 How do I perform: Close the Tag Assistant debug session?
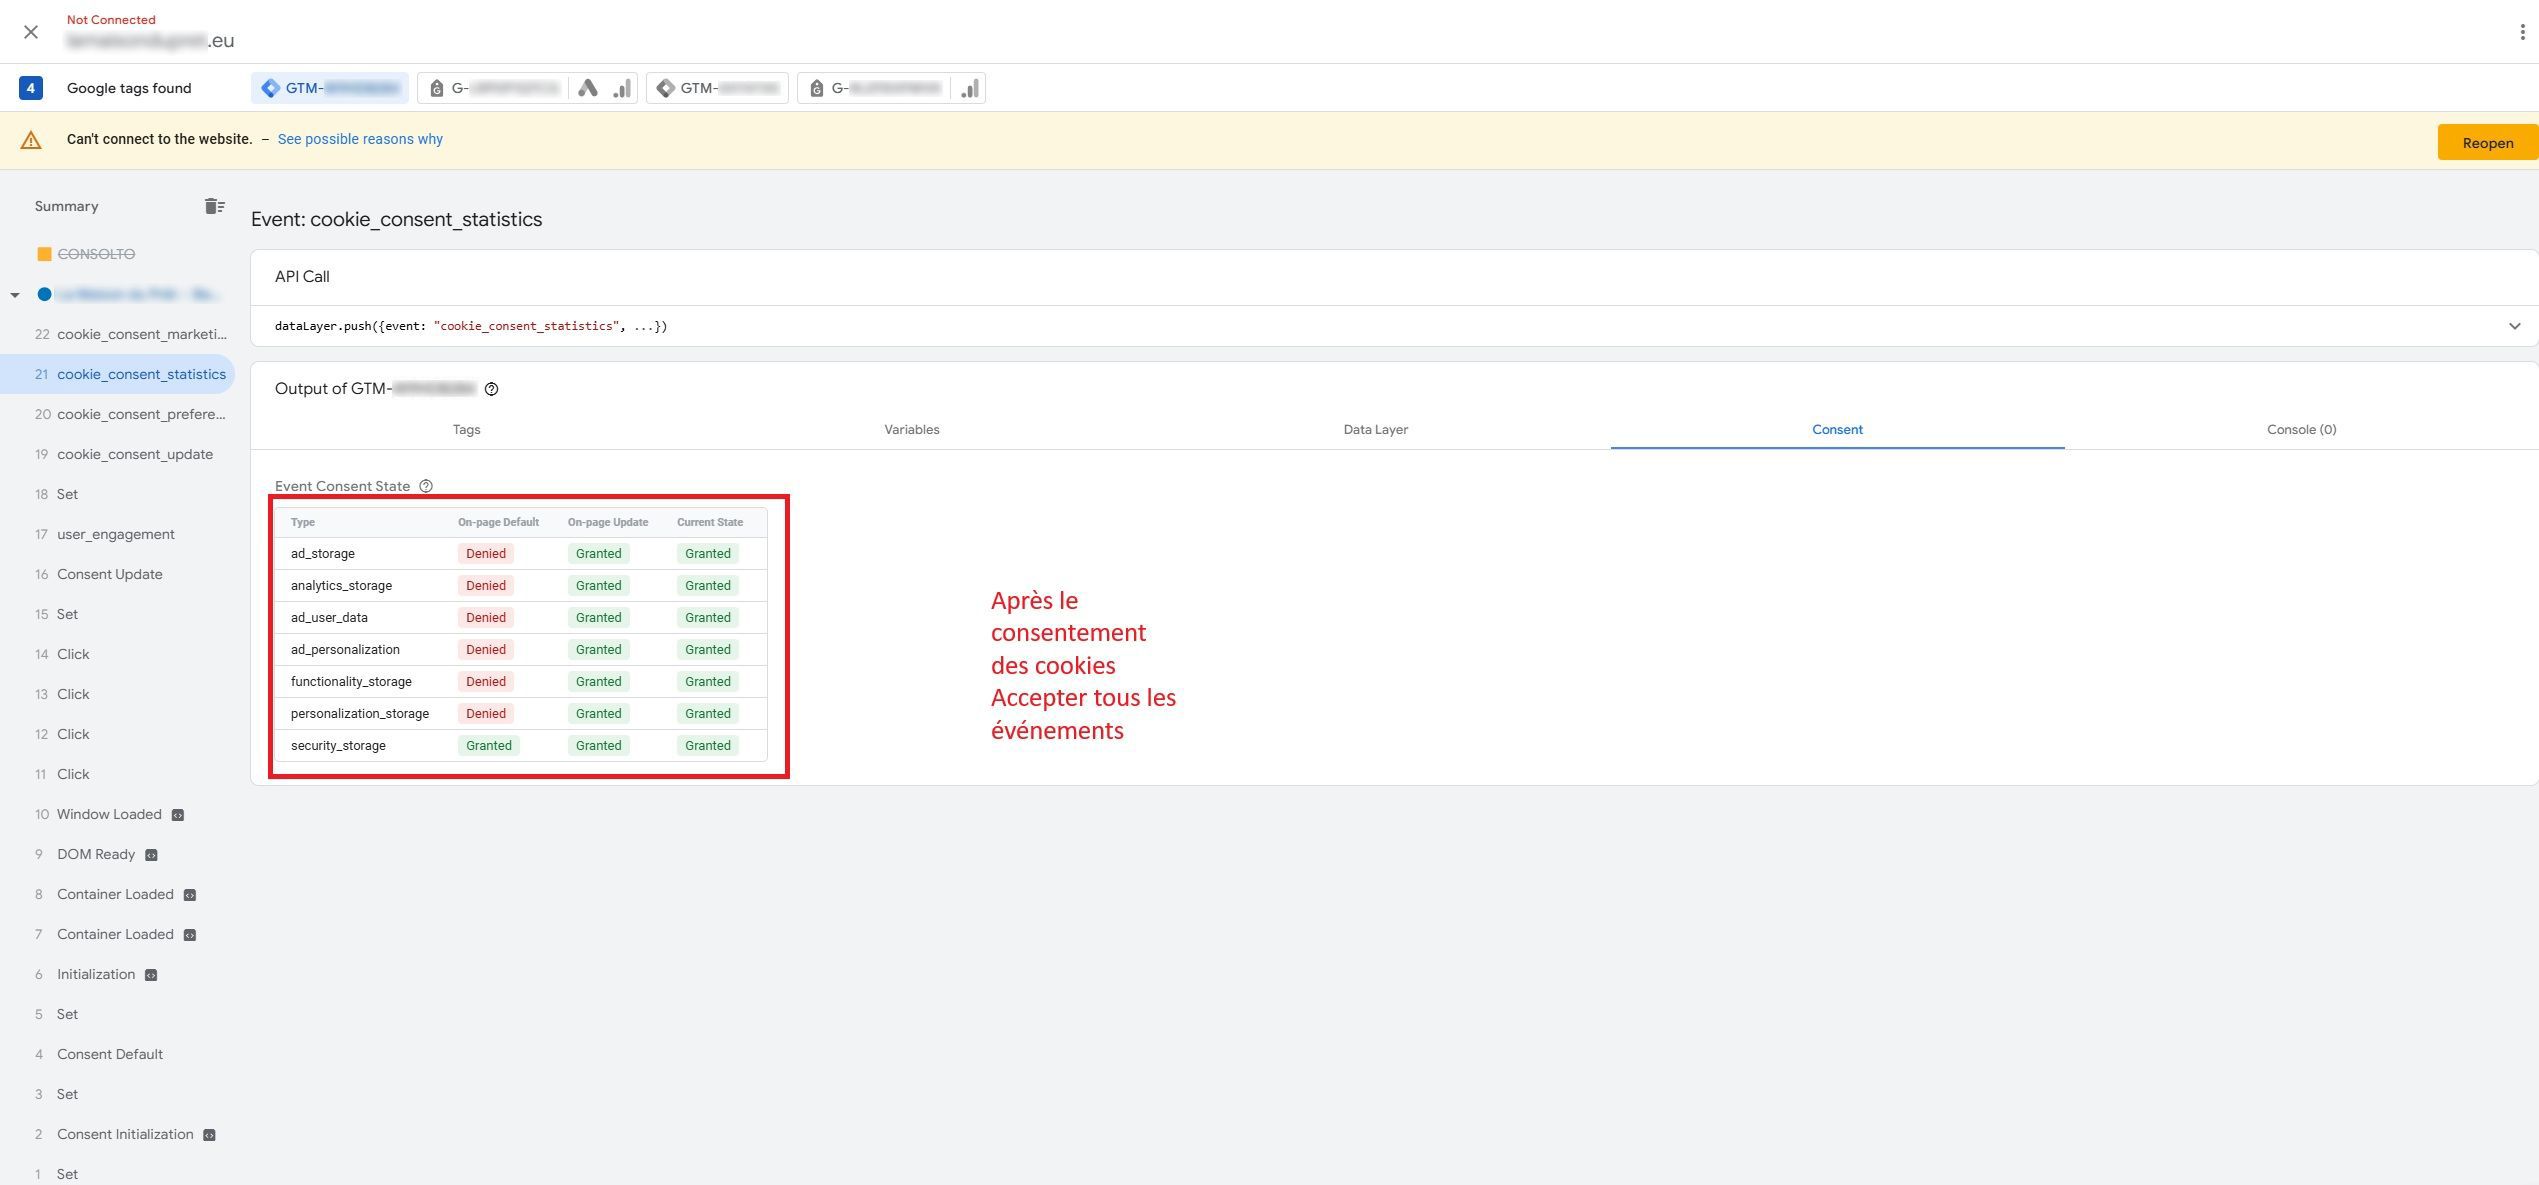31,32
